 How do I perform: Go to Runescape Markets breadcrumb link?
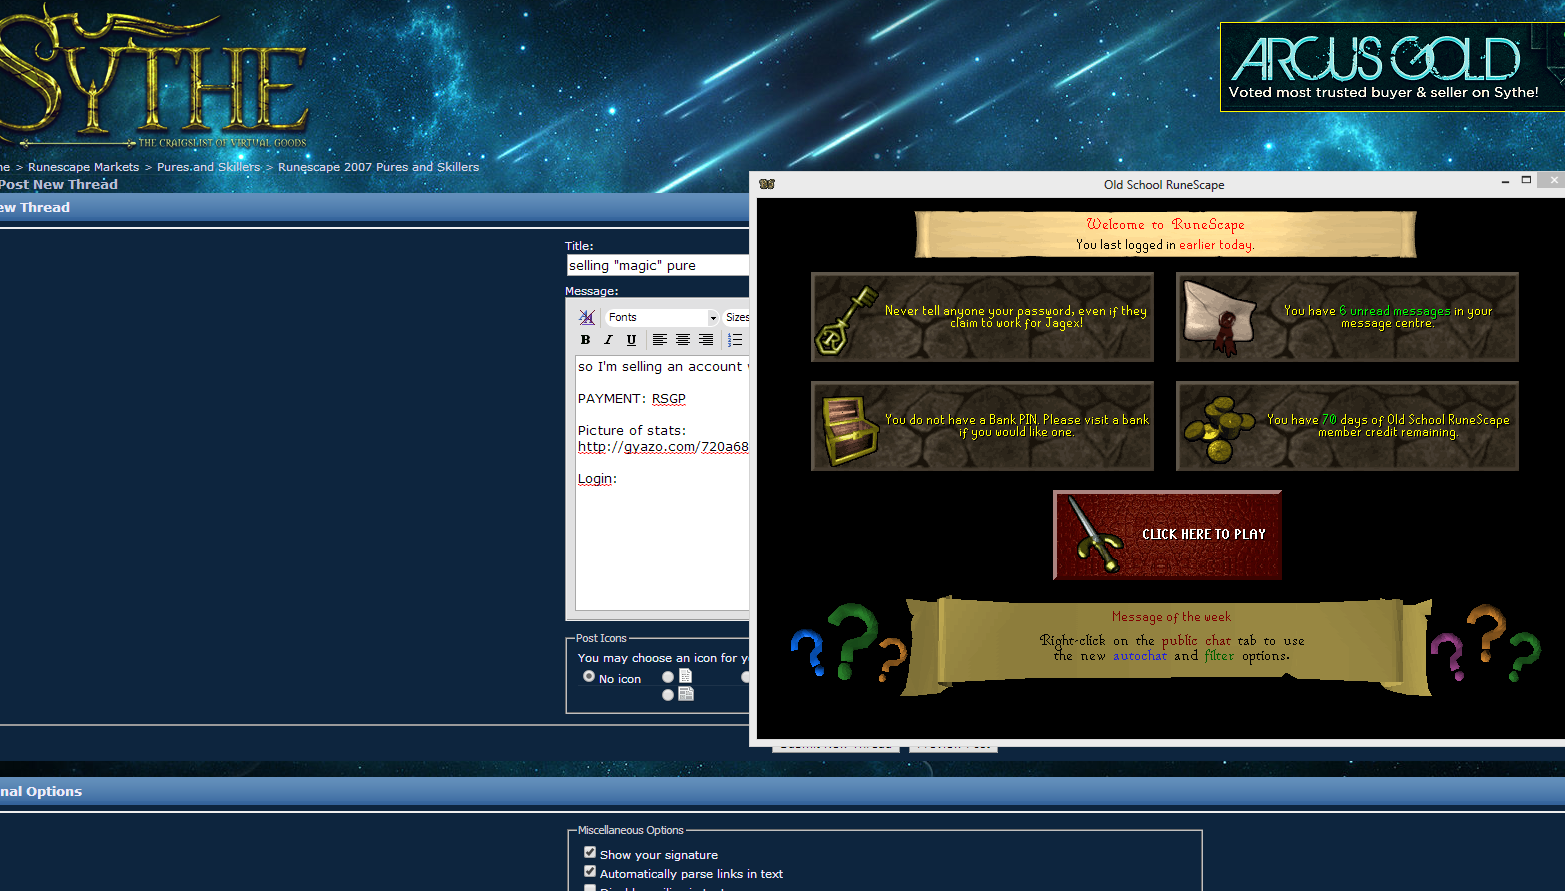84,167
